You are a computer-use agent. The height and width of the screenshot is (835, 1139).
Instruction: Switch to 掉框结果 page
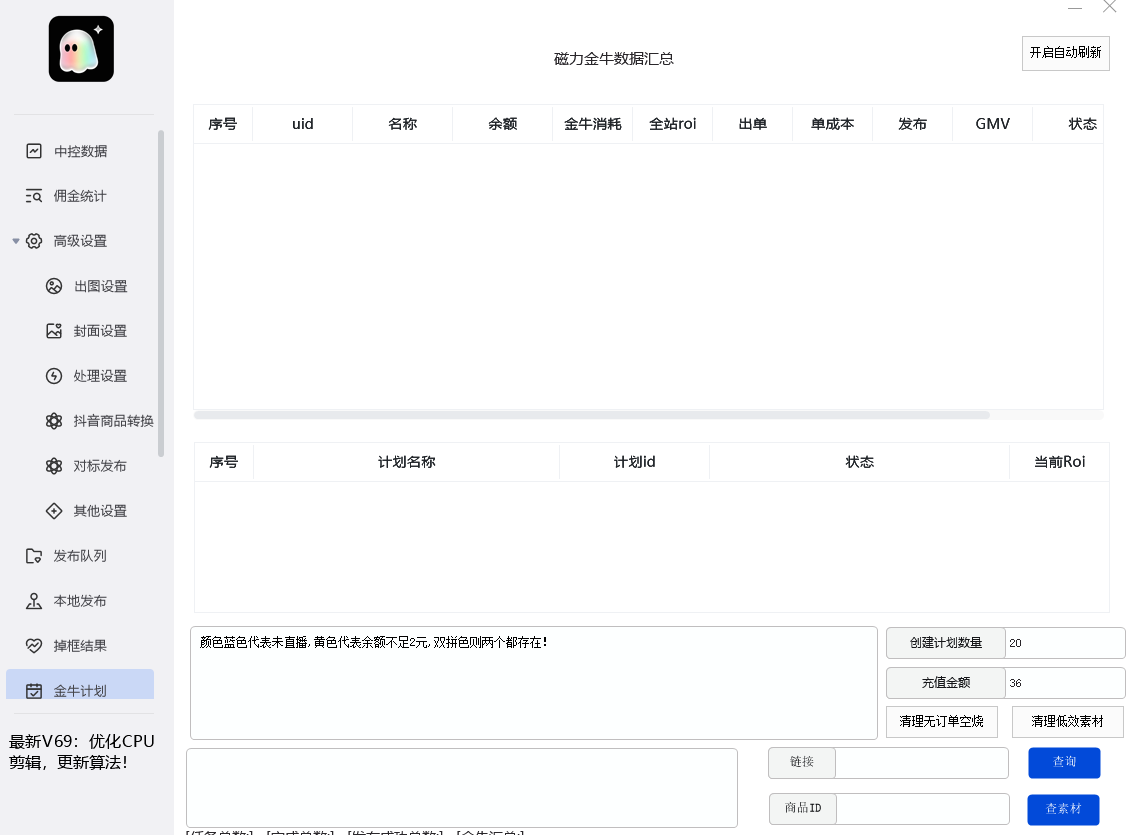coord(80,645)
